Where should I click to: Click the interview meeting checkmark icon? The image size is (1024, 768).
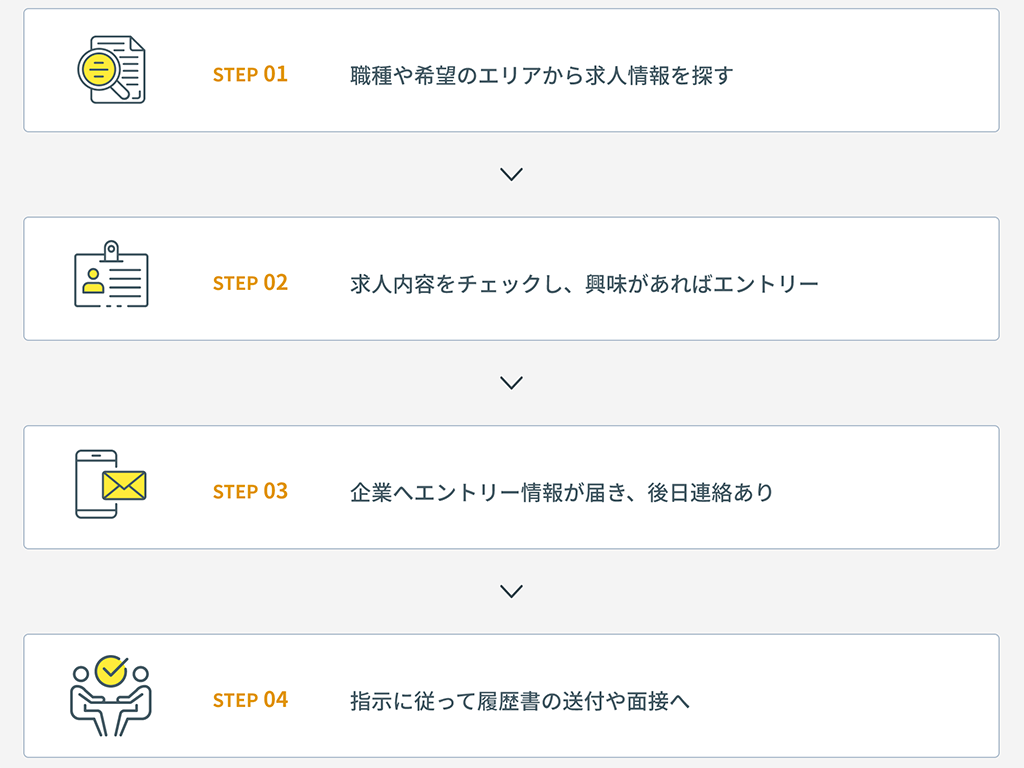point(111,696)
